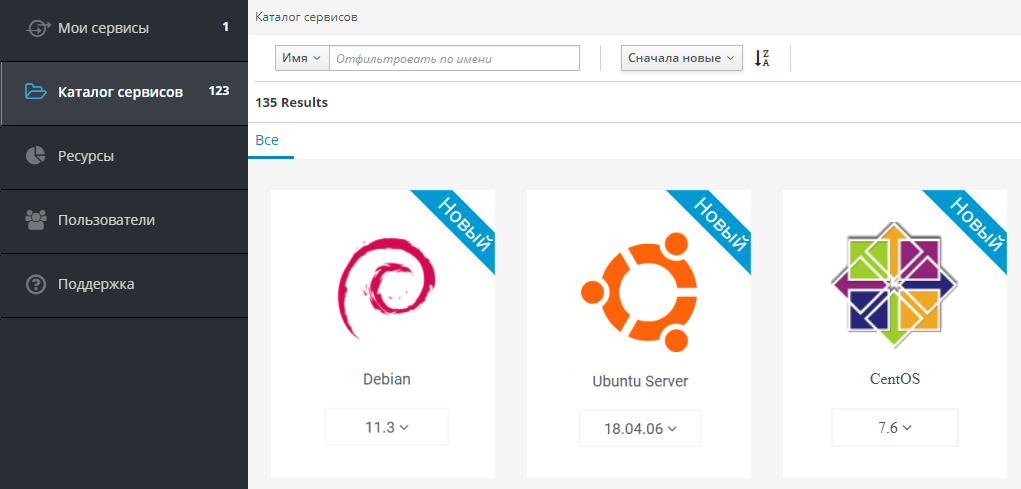Toggle the Z-A sort direction icon
1021x489 pixels.
pyautogui.click(x=762, y=58)
